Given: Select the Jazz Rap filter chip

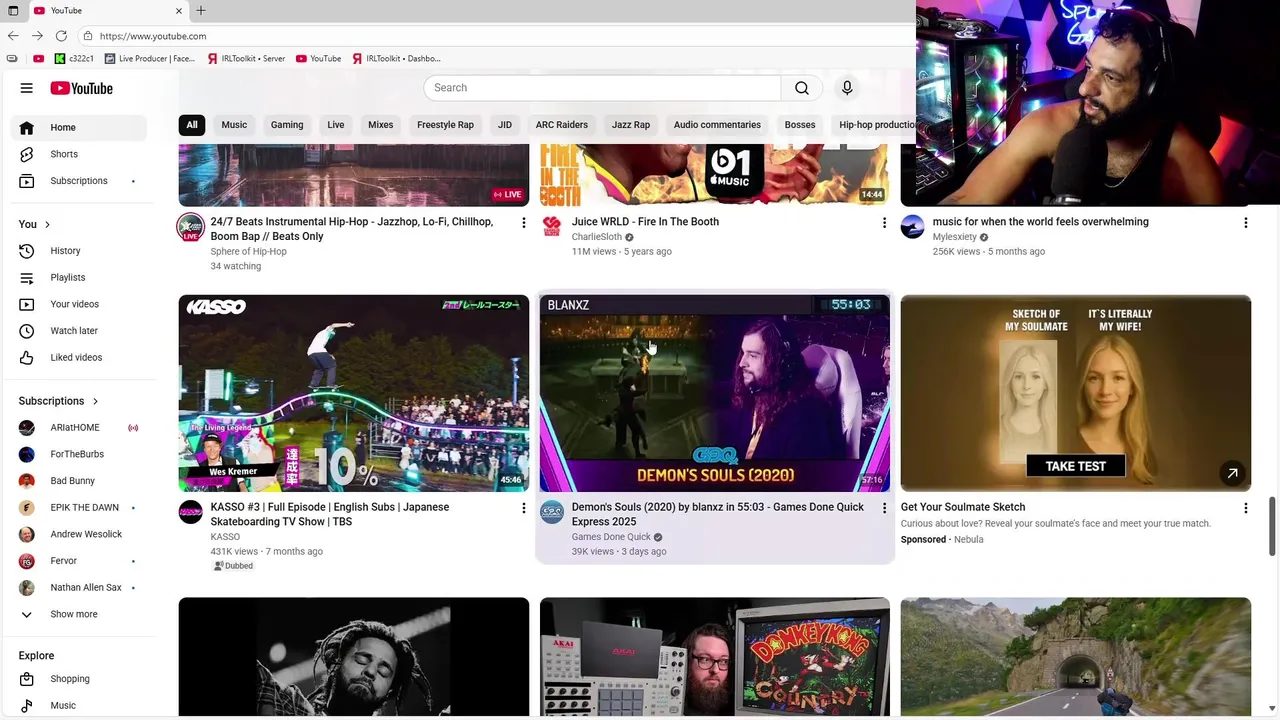Looking at the screenshot, I should (x=631, y=125).
